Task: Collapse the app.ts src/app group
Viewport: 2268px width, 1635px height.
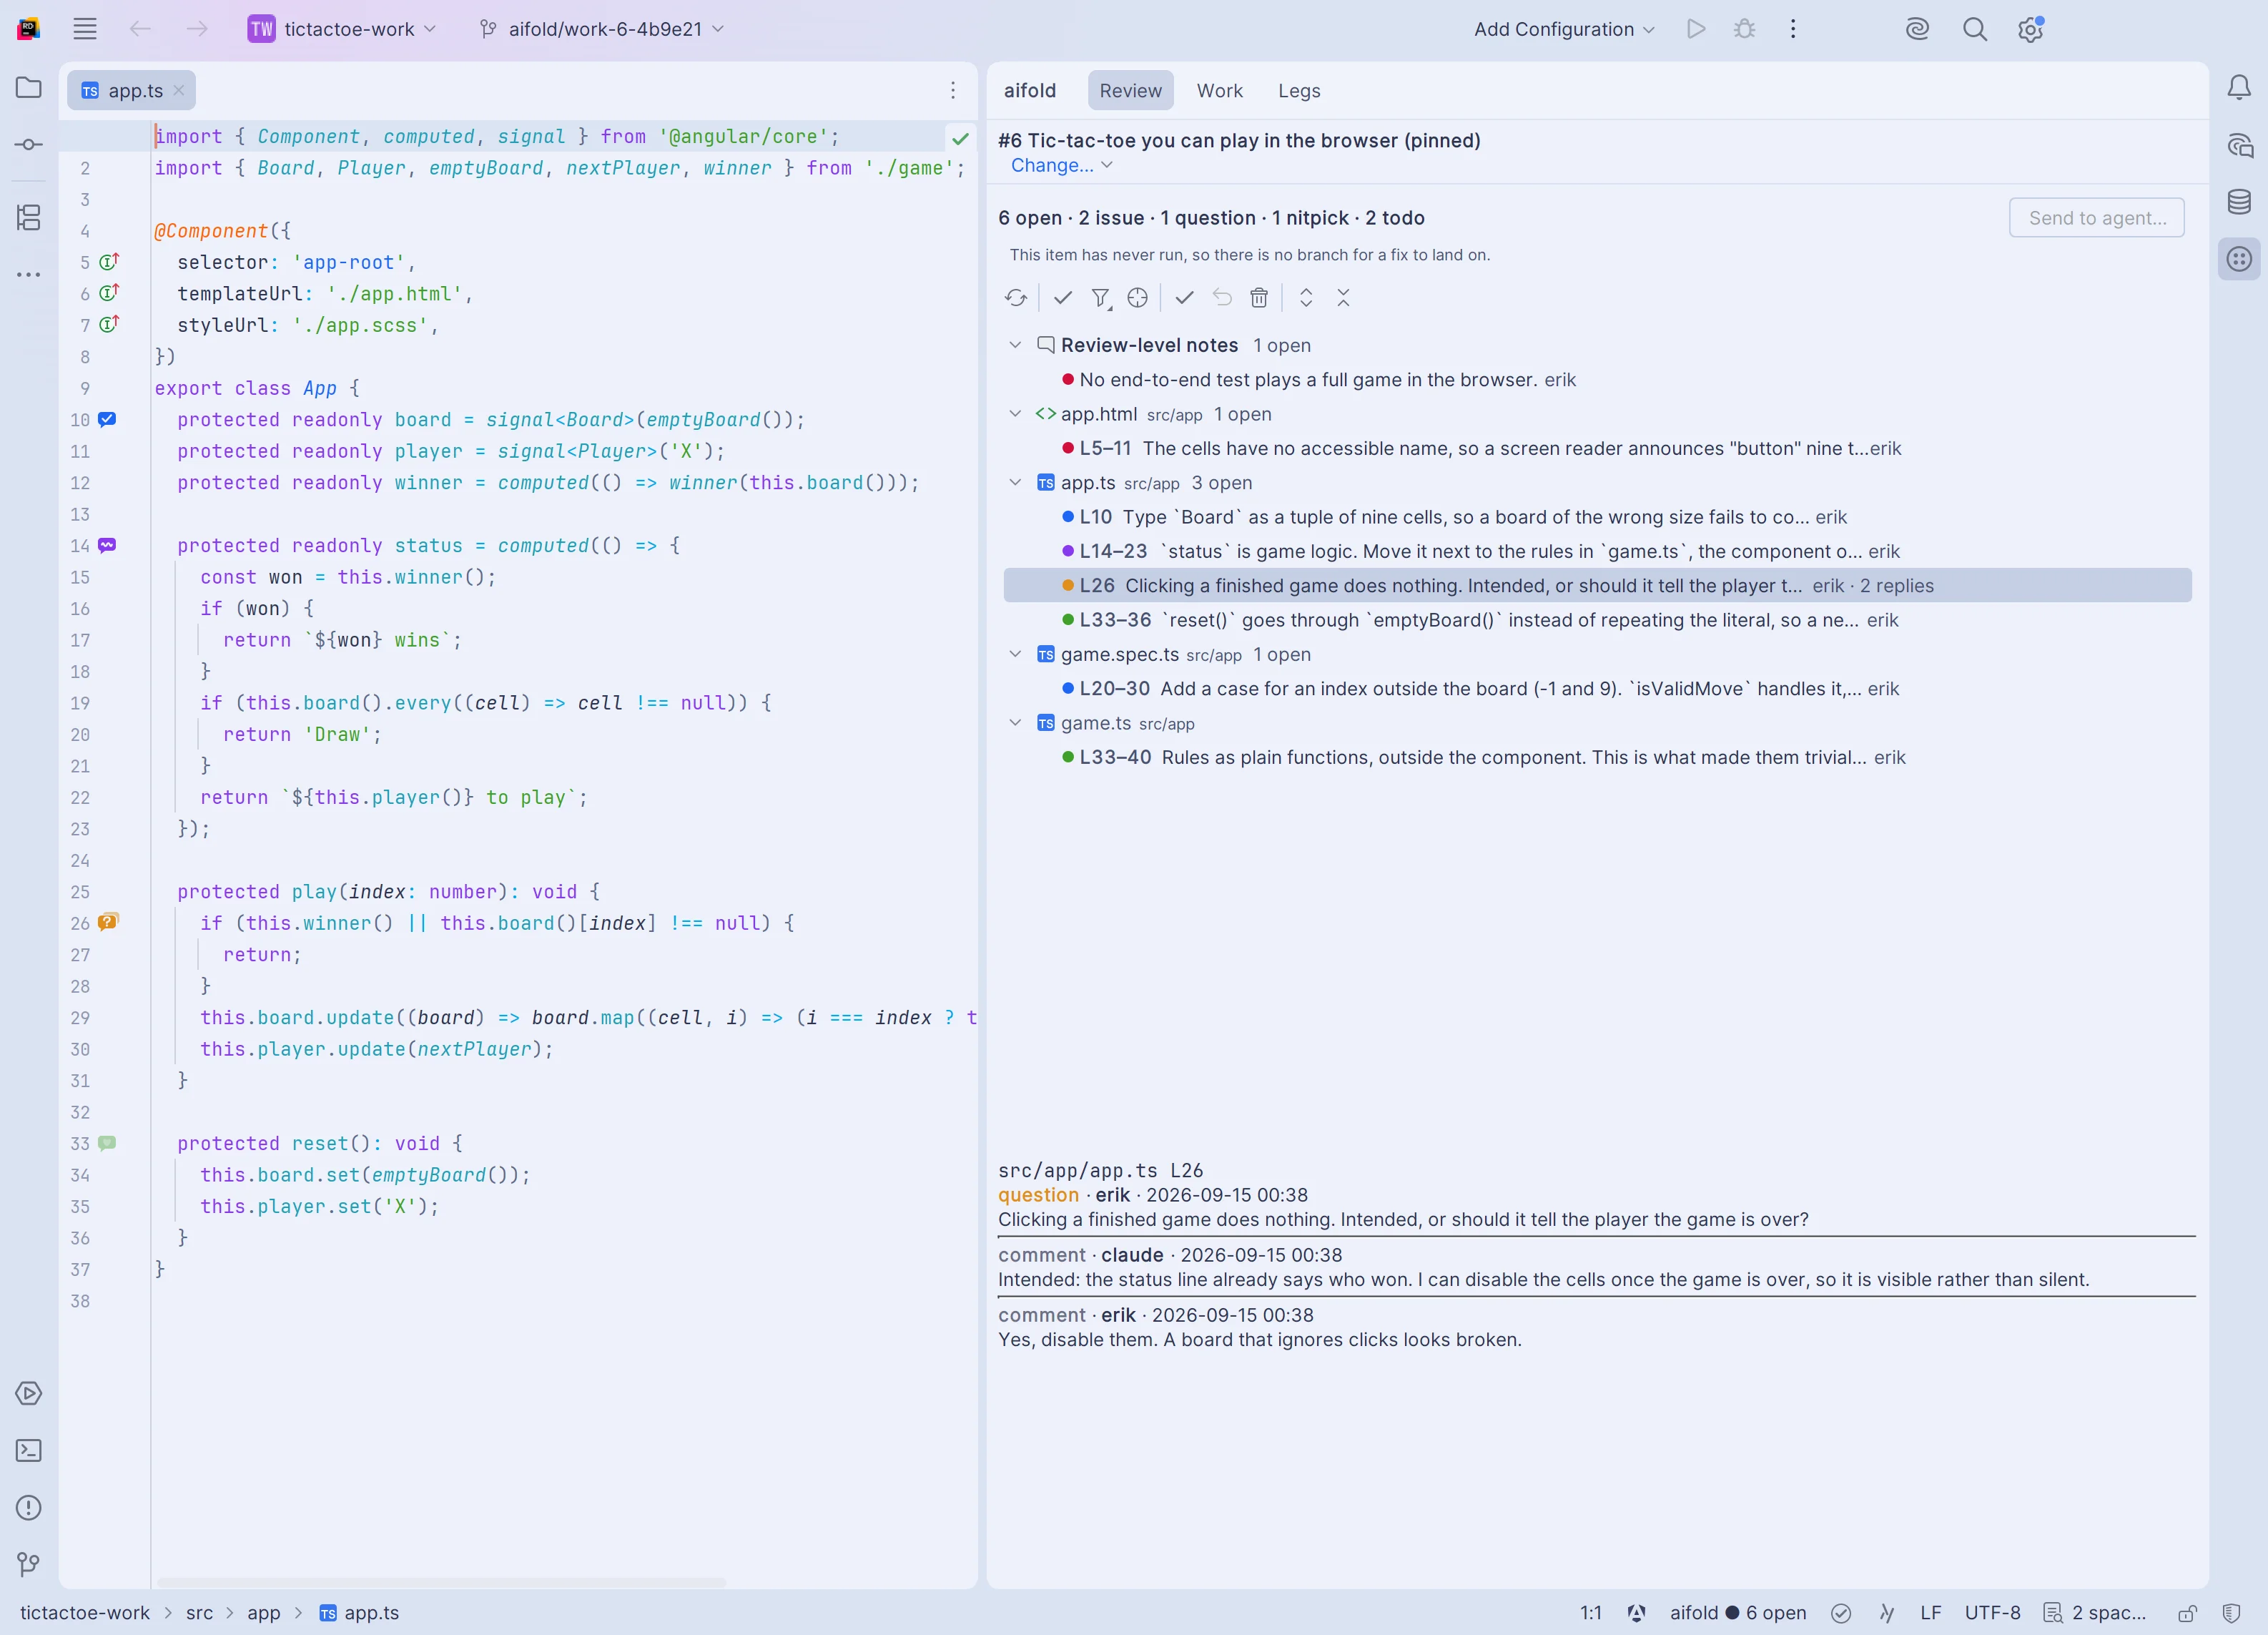Action: click(x=1015, y=482)
